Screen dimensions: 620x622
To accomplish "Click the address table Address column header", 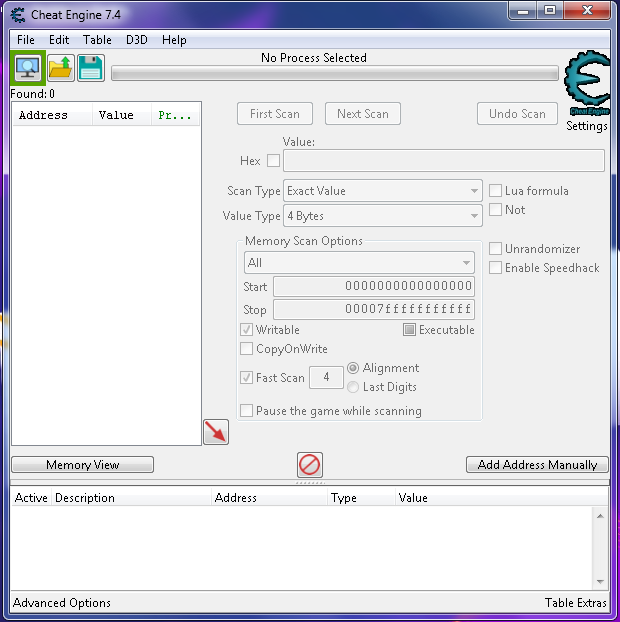I will pyautogui.click(x=269, y=497).
